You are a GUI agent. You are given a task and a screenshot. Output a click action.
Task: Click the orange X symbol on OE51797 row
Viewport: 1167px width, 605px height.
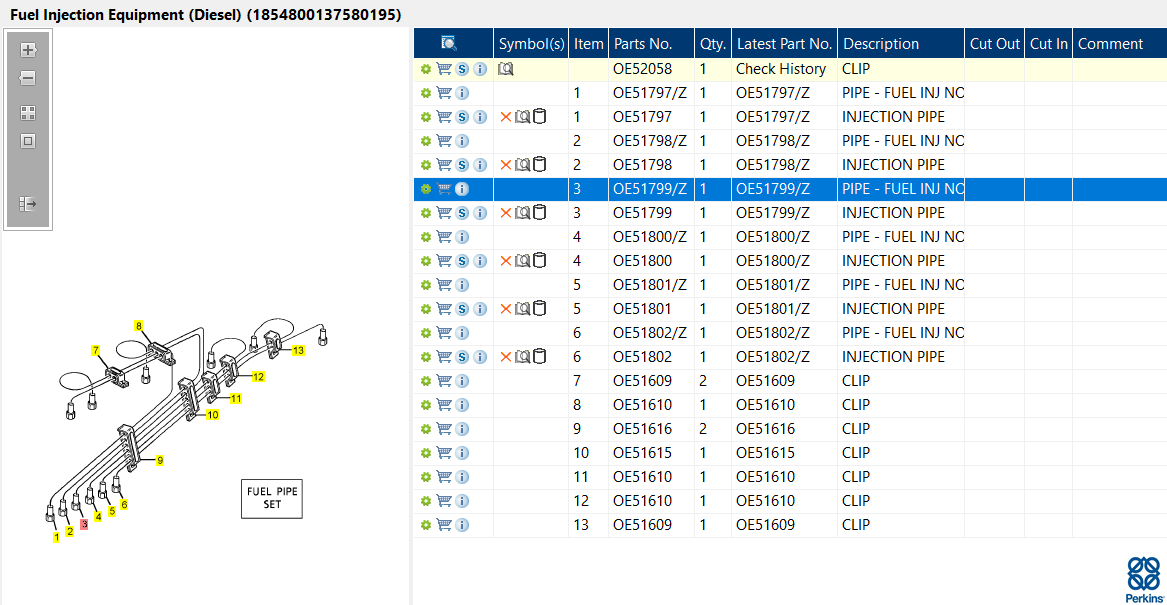tap(505, 117)
